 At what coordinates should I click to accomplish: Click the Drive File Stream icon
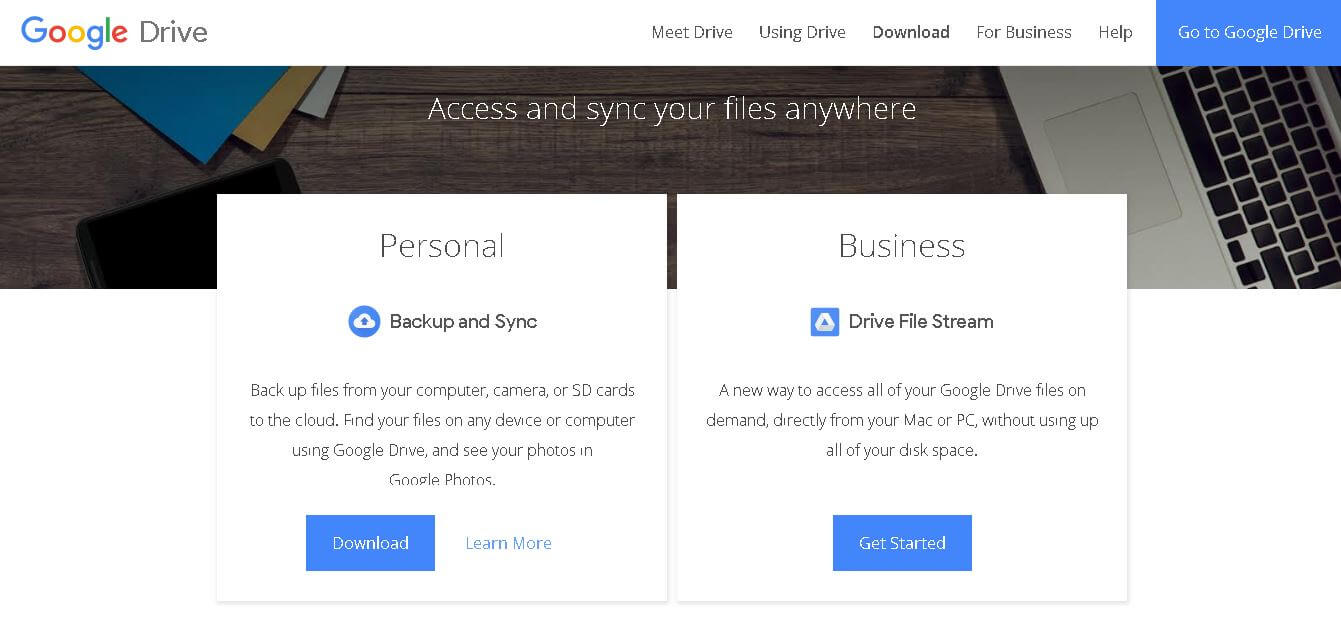pyautogui.click(x=825, y=321)
